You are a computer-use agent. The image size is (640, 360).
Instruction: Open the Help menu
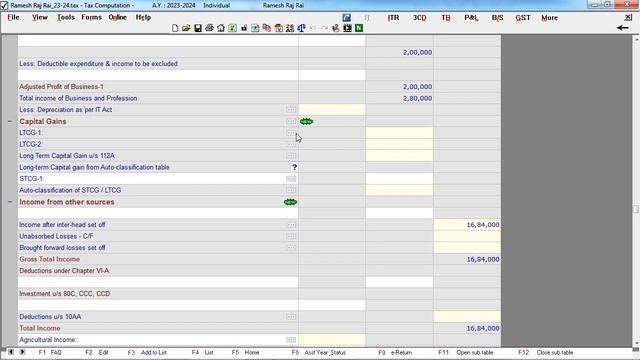coord(143,17)
